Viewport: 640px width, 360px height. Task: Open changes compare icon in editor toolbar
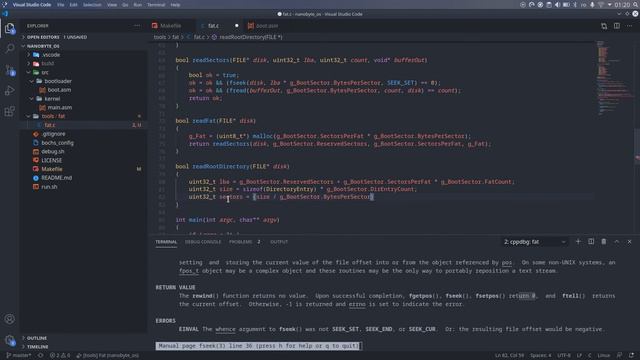click(x=604, y=26)
